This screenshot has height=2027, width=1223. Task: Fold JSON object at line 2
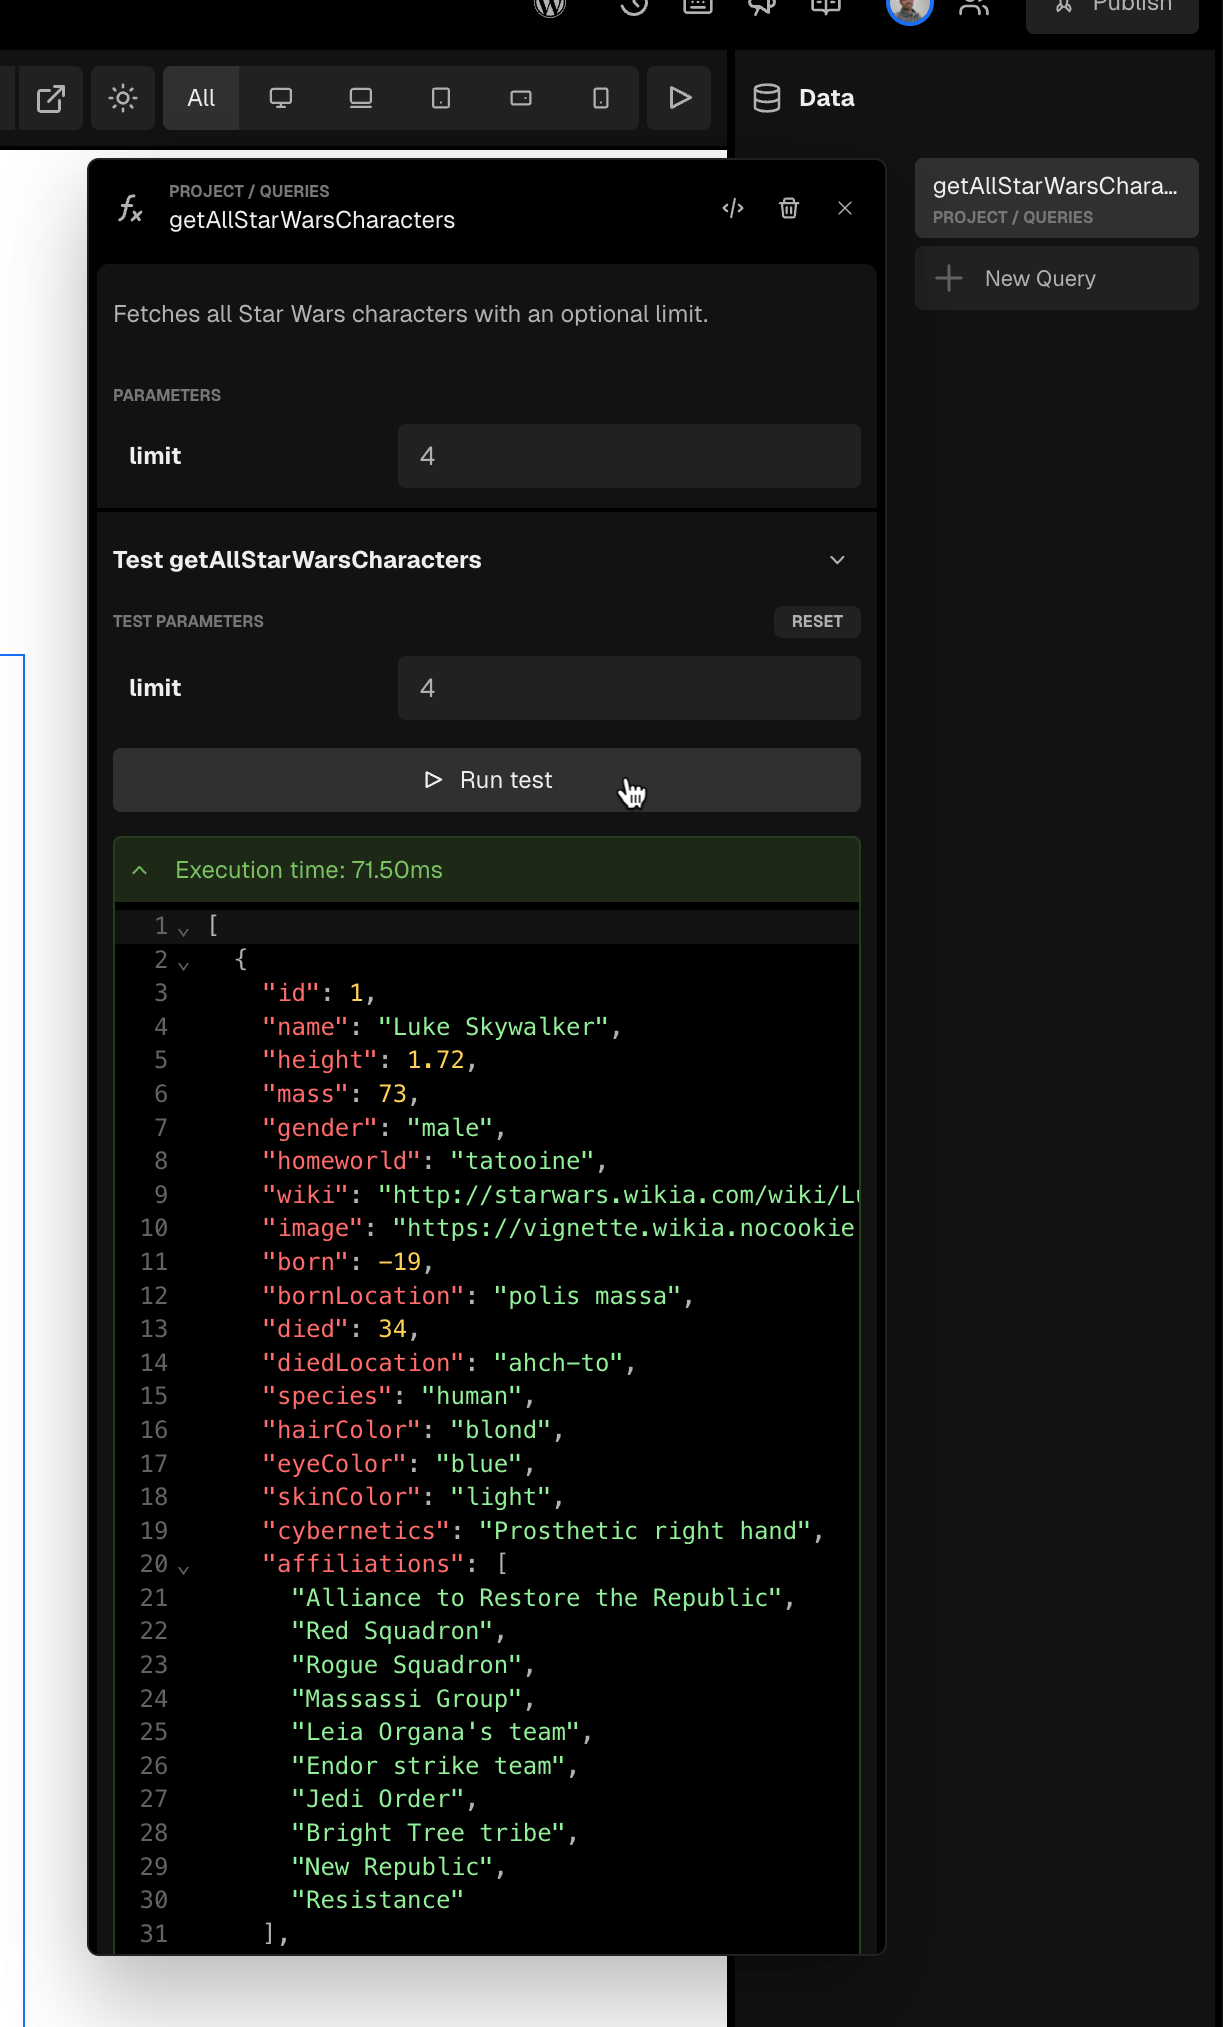(183, 965)
